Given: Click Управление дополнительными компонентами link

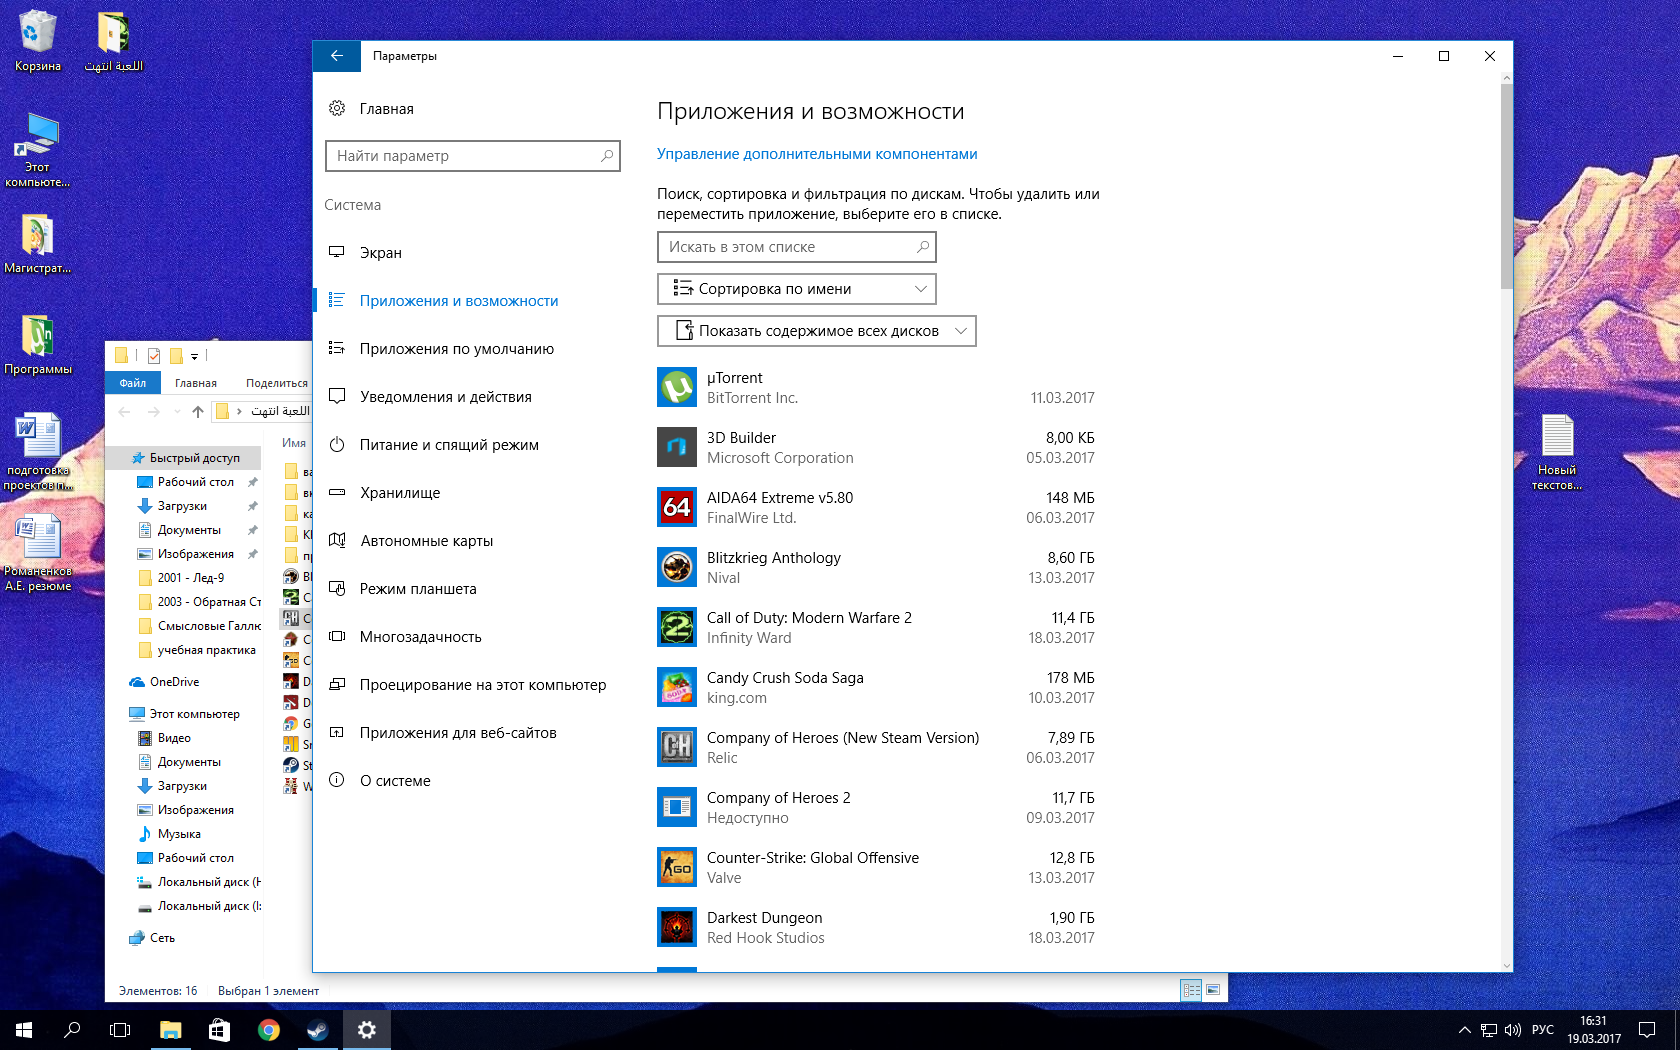Looking at the screenshot, I should 817,154.
